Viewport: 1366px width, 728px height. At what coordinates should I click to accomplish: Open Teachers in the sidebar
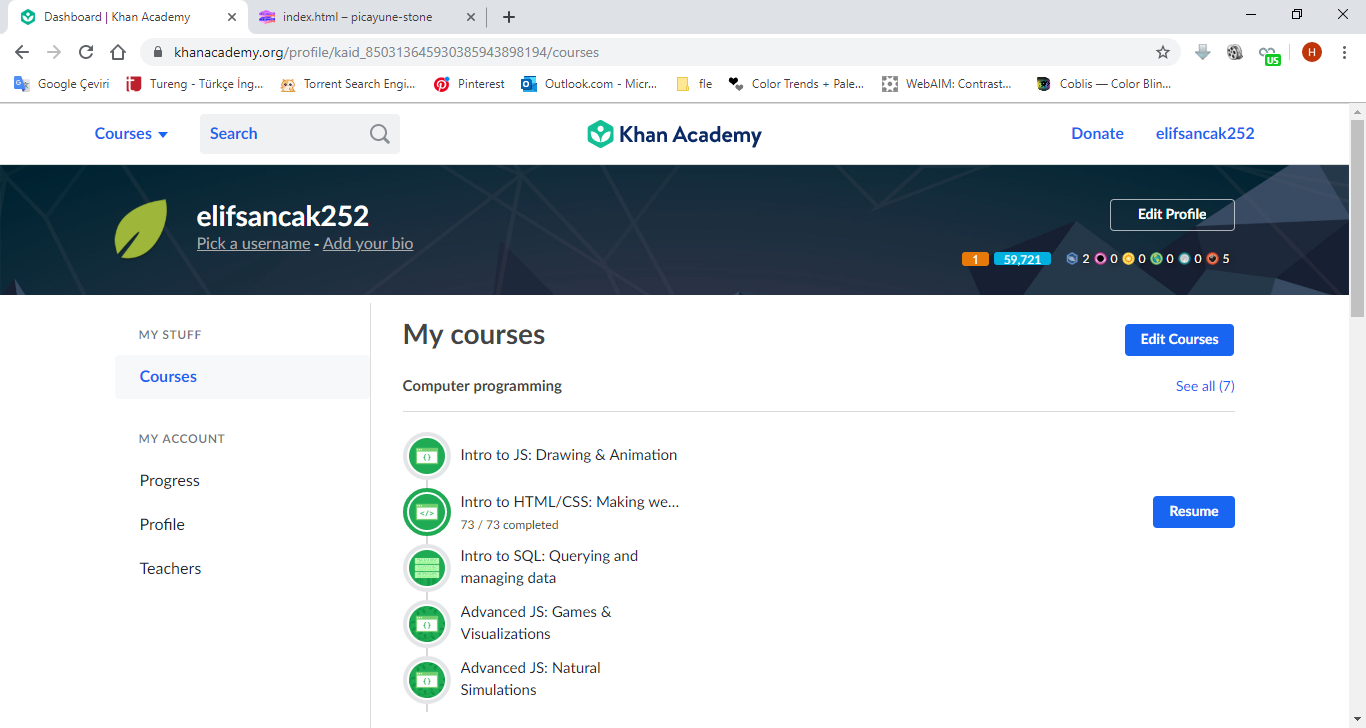pyautogui.click(x=170, y=569)
